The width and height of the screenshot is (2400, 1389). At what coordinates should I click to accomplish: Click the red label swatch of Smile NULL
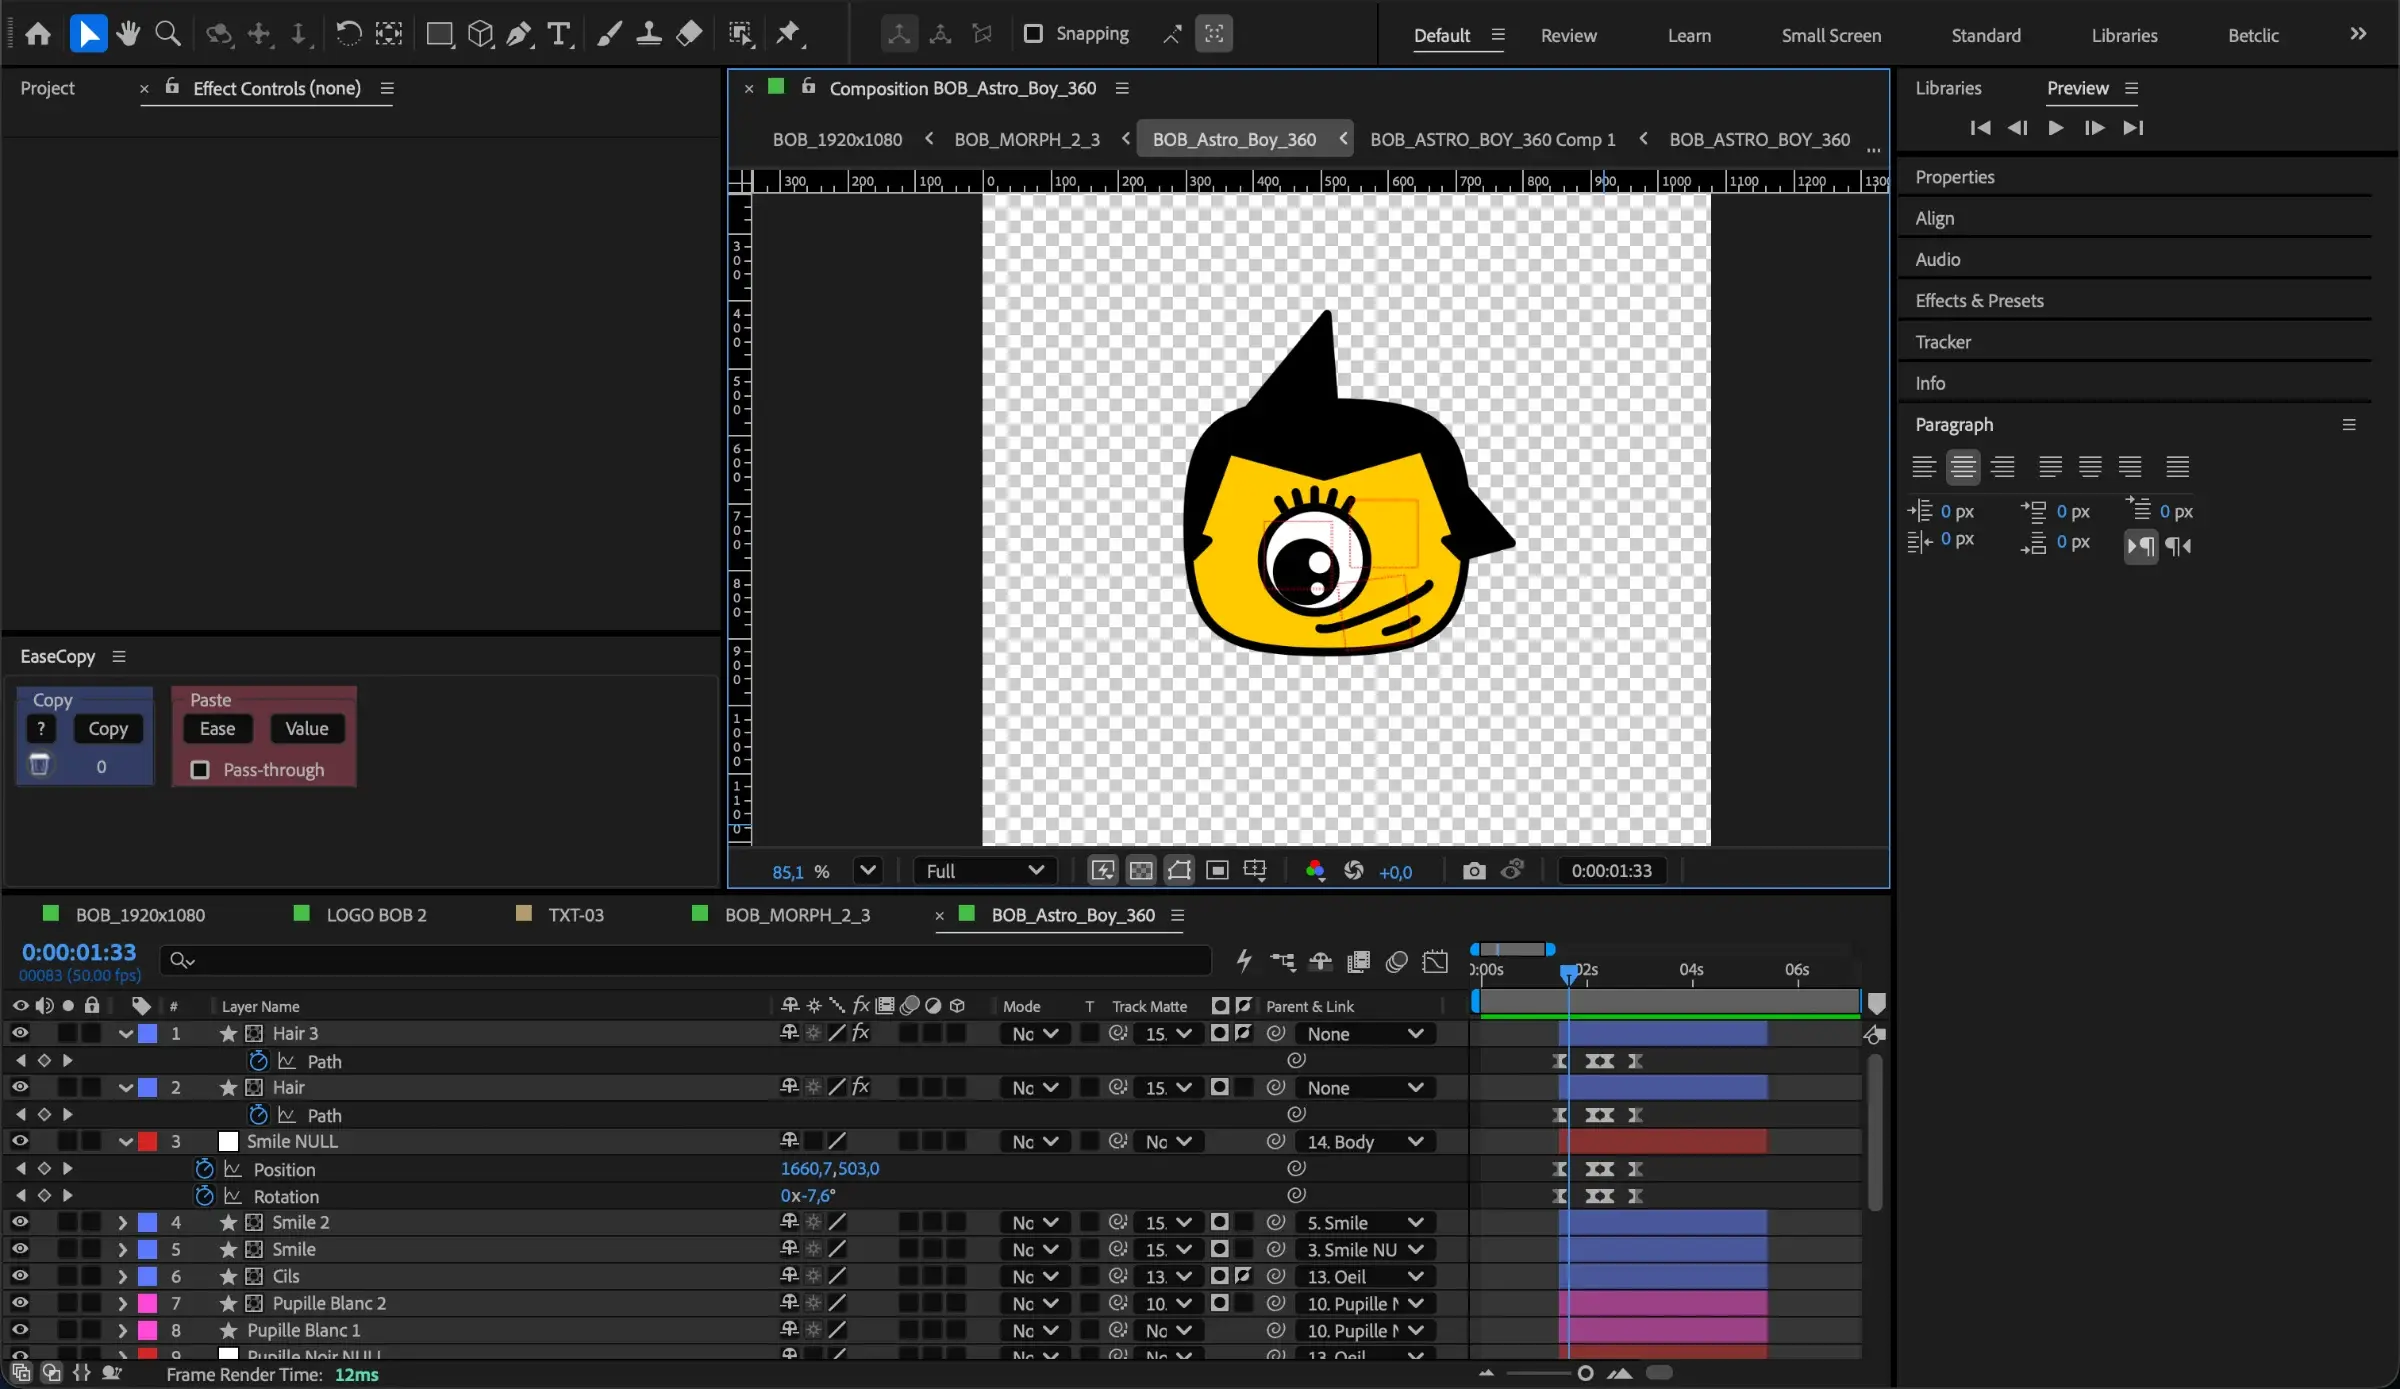click(x=147, y=1141)
